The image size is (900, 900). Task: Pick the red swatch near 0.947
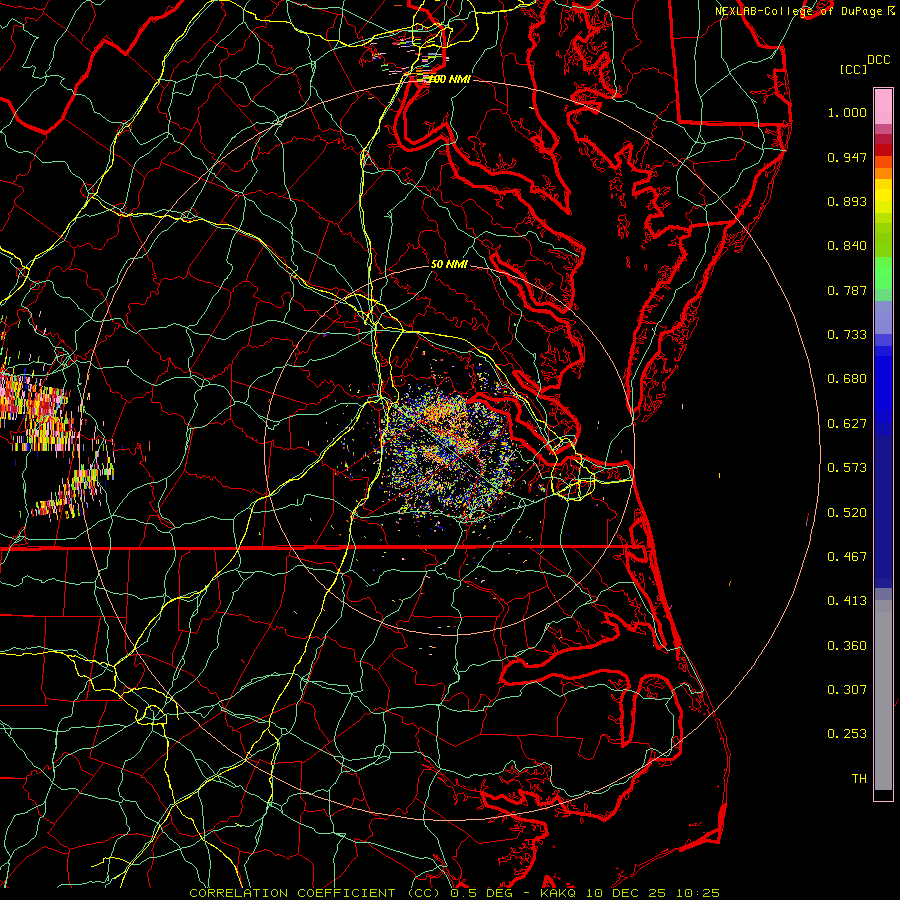[x=883, y=150]
